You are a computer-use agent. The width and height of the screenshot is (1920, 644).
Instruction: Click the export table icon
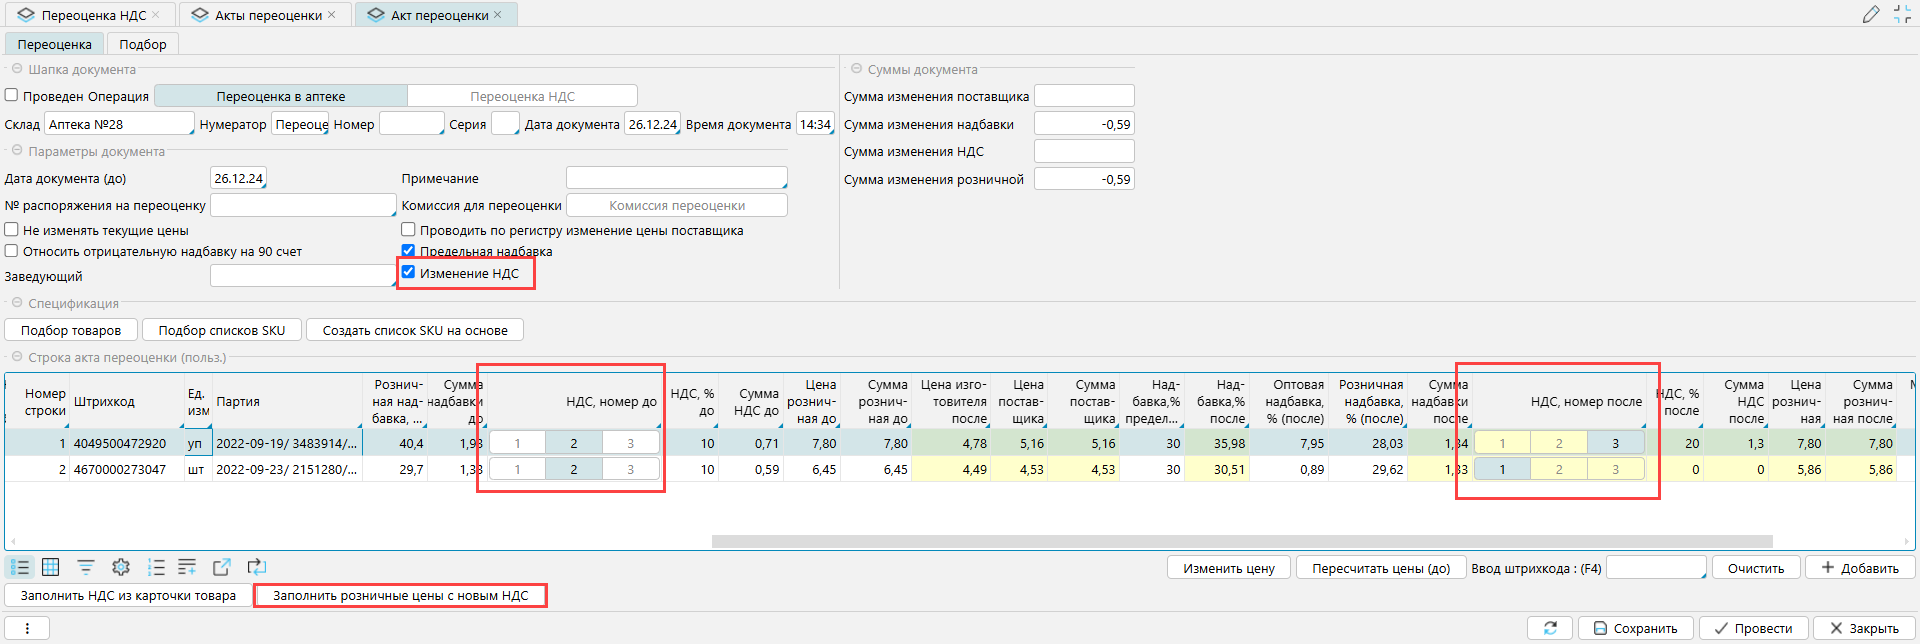point(222,567)
